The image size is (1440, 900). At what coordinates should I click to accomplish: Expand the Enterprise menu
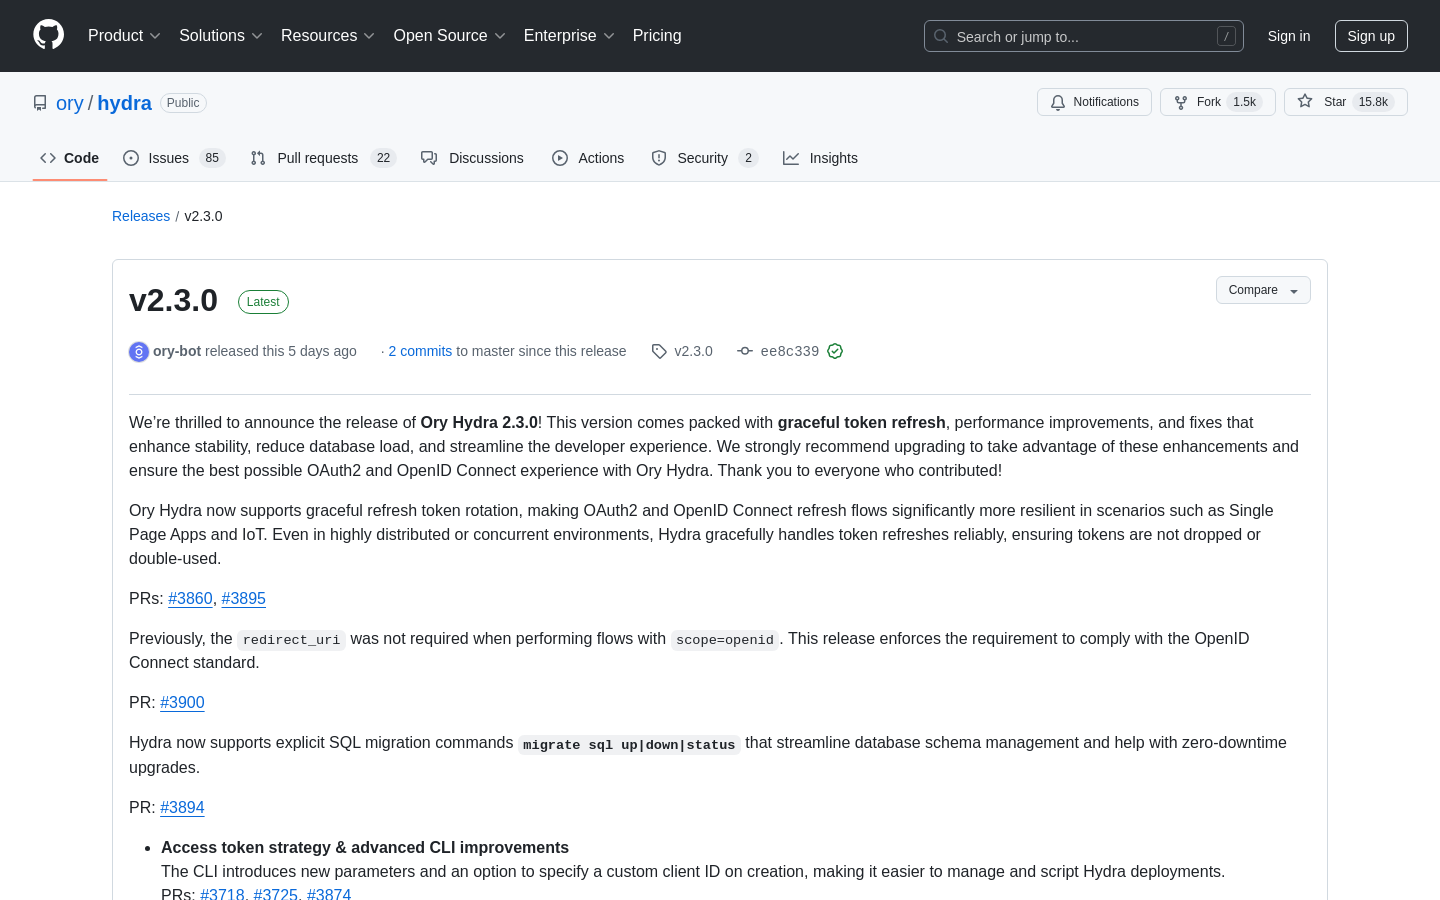[x=569, y=36]
